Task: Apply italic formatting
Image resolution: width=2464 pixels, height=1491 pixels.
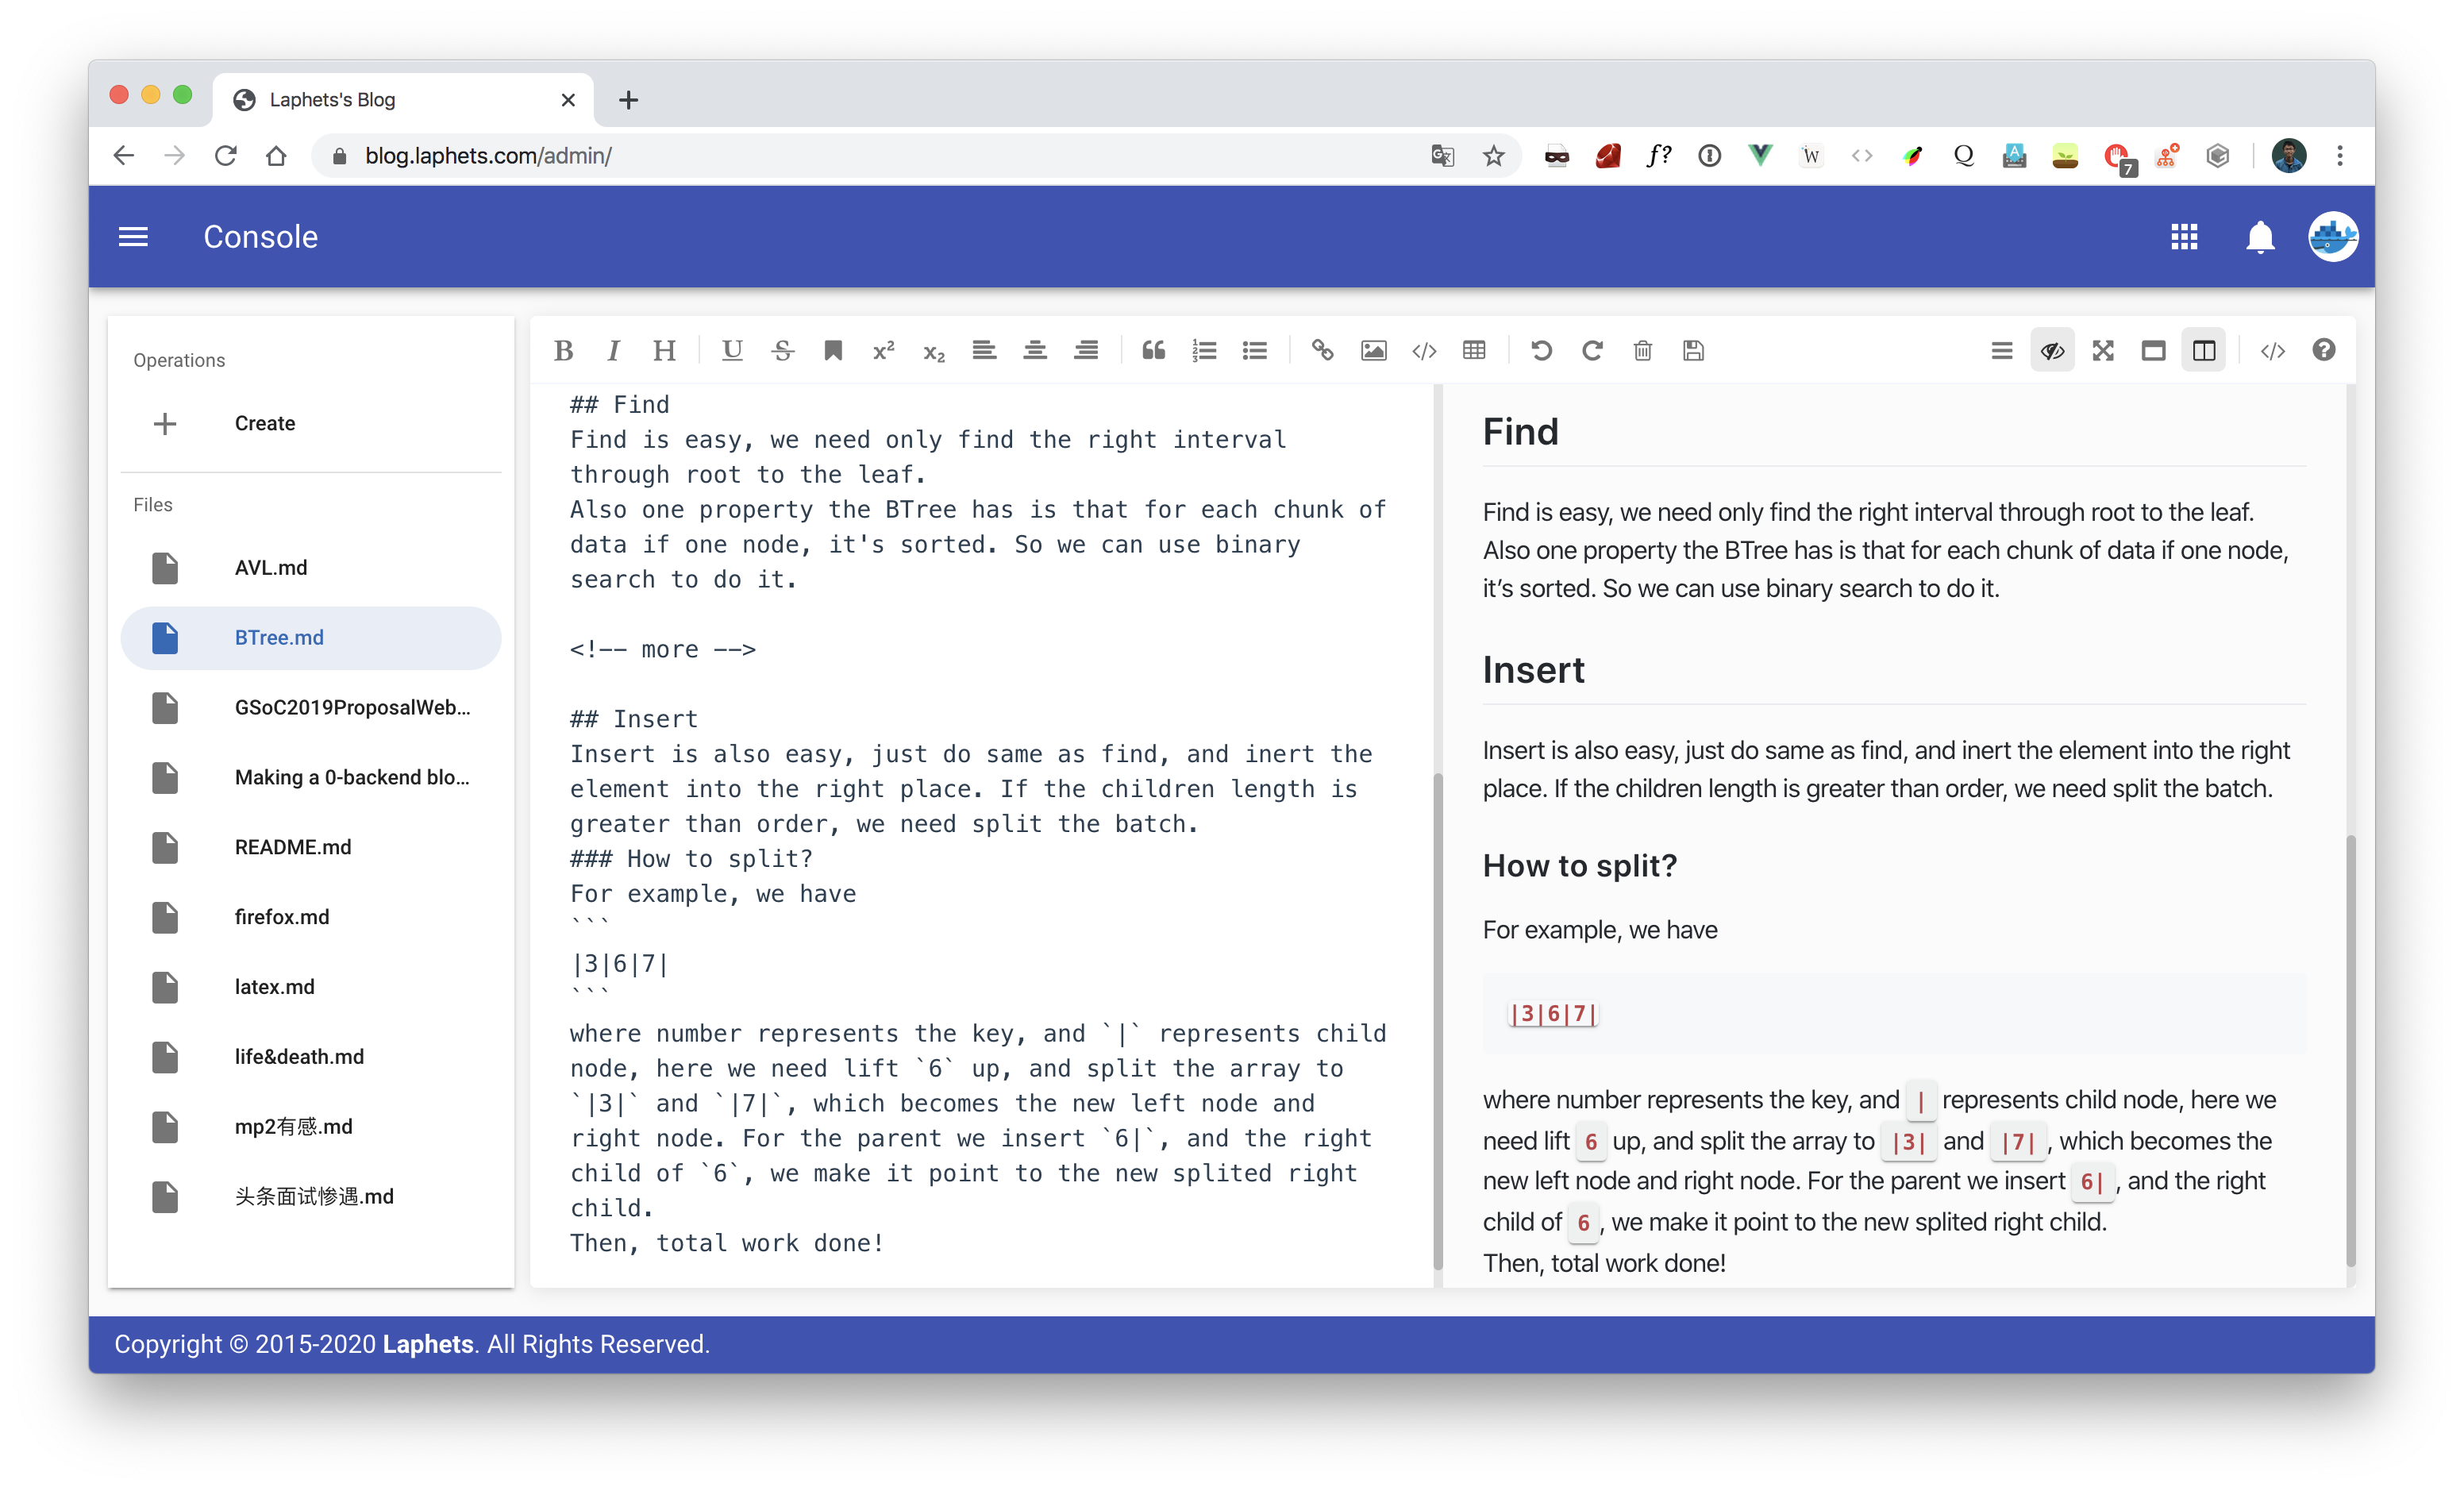Action: pyautogui.click(x=613, y=350)
